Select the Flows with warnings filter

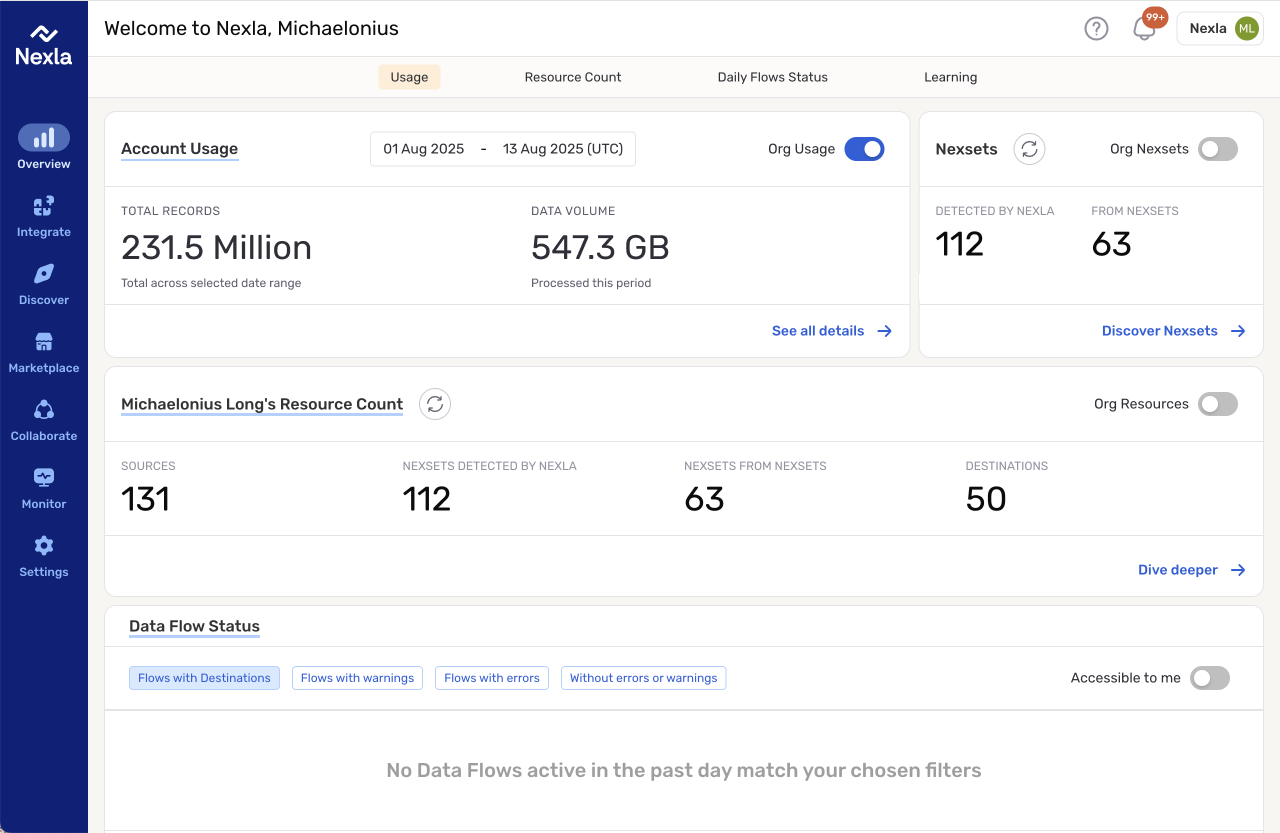(x=357, y=678)
